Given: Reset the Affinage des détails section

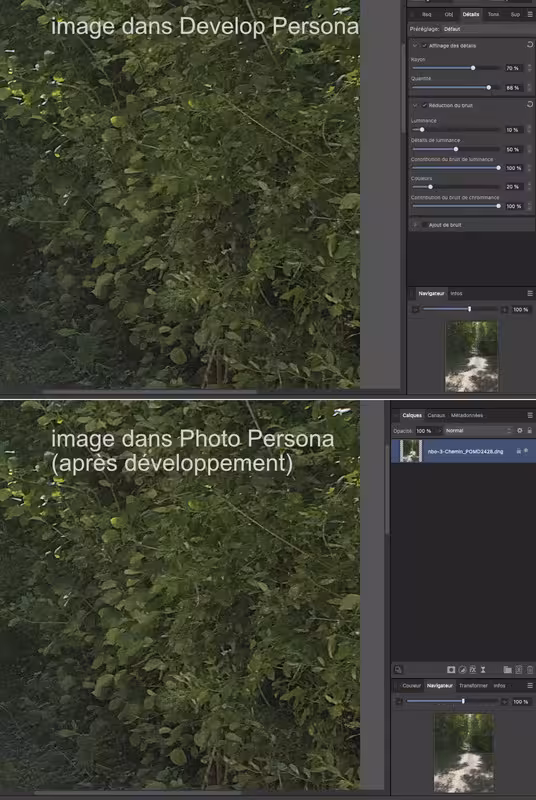Looking at the screenshot, I should (x=530, y=45).
